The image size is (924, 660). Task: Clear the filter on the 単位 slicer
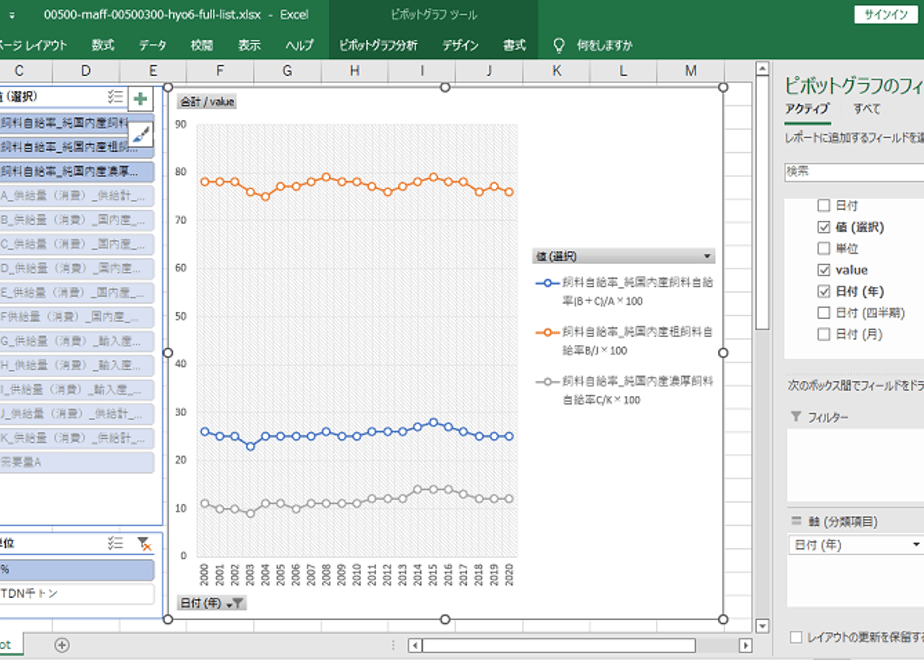[x=144, y=543]
